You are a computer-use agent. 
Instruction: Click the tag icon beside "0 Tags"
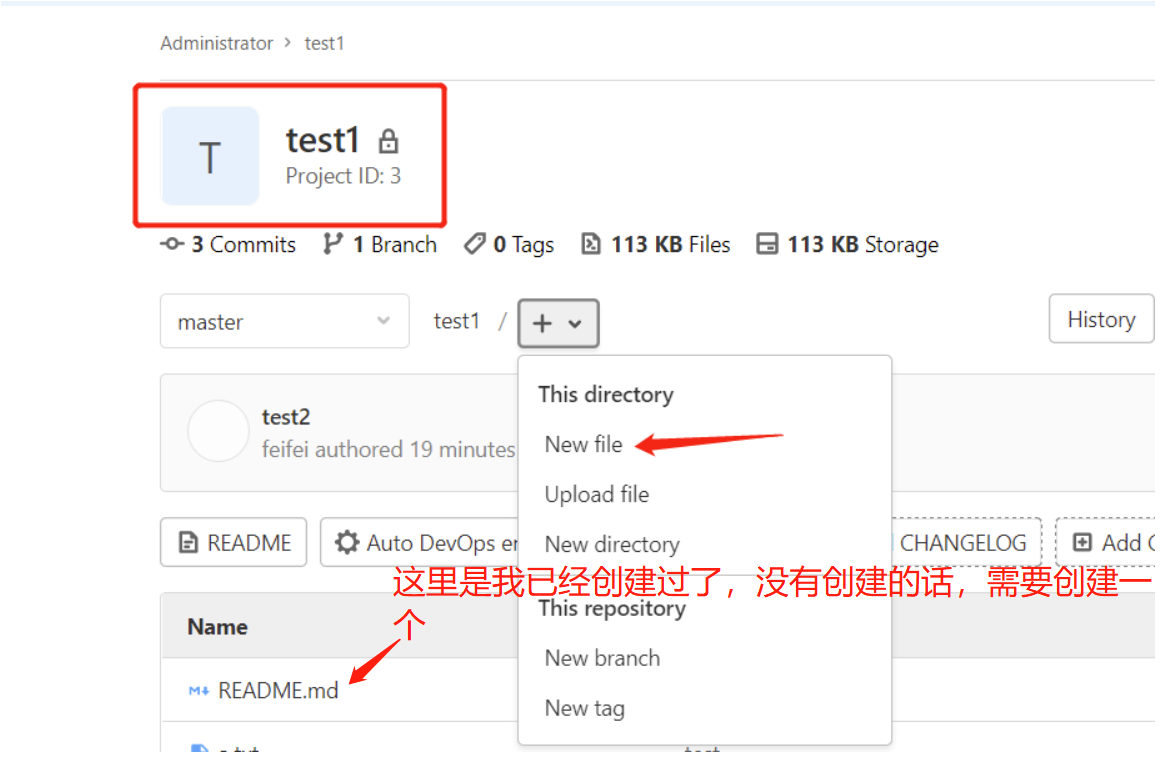[476, 243]
